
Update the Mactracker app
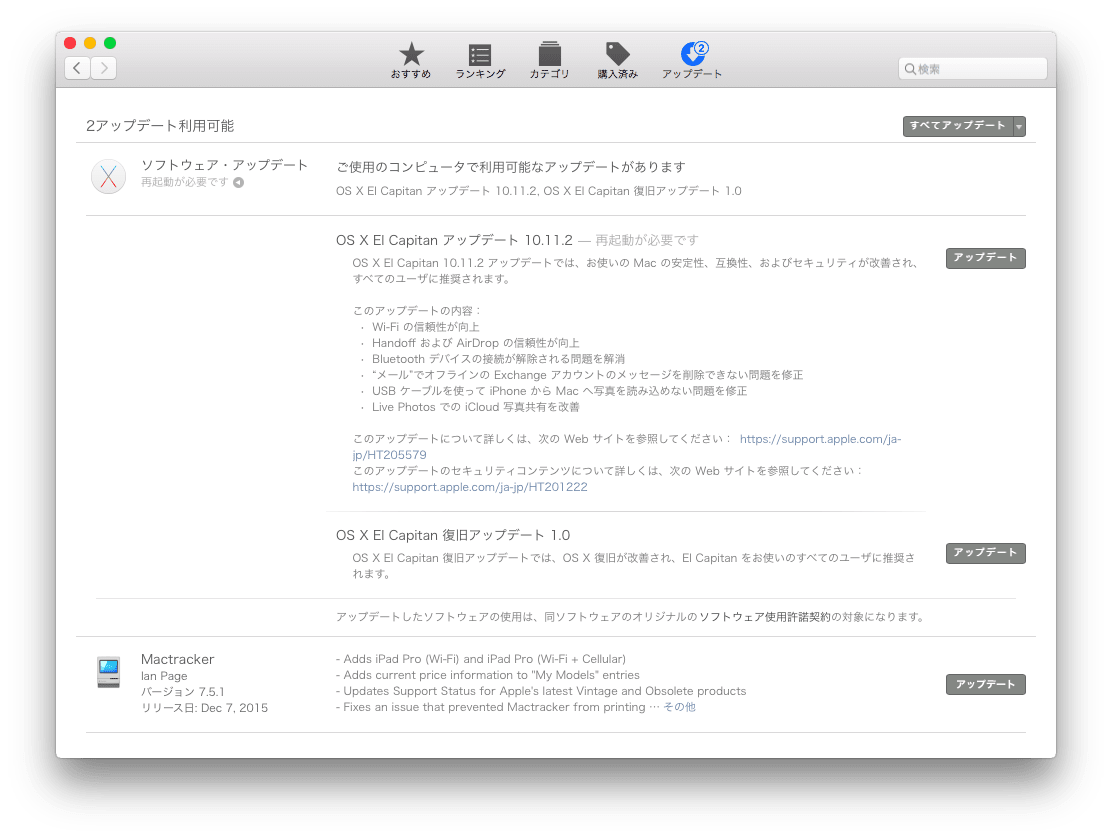coord(986,685)
